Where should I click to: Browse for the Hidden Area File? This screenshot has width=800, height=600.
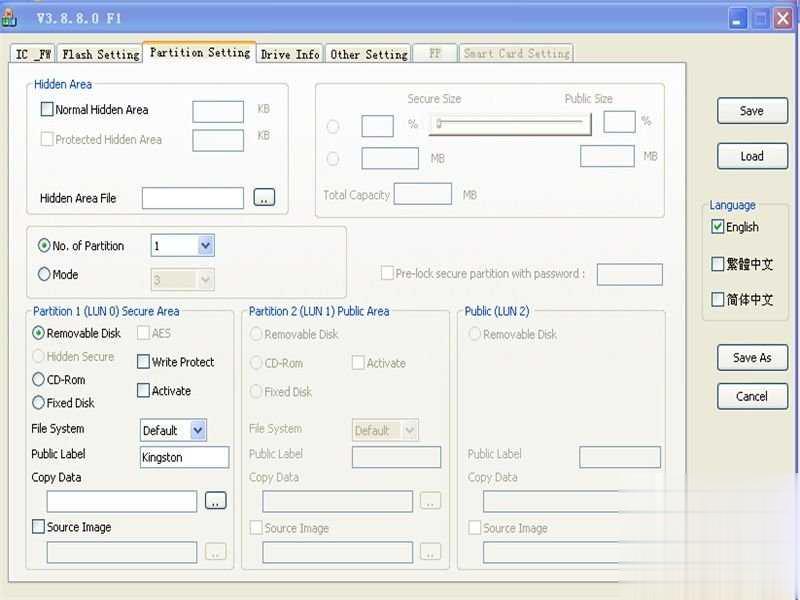coord(264,197)
